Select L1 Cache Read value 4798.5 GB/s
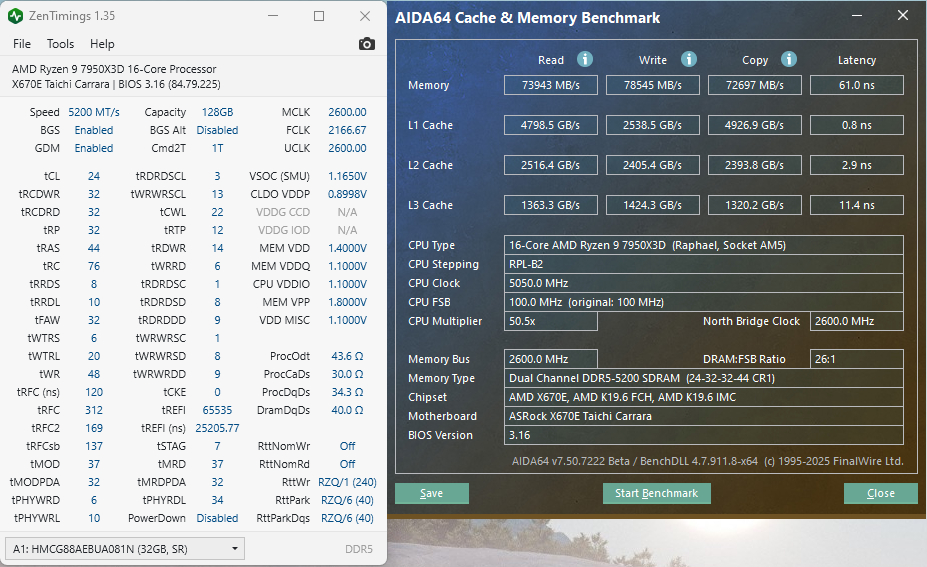This screenshot has height=567, width=927. pyautogui.click(x=550, y=125)
